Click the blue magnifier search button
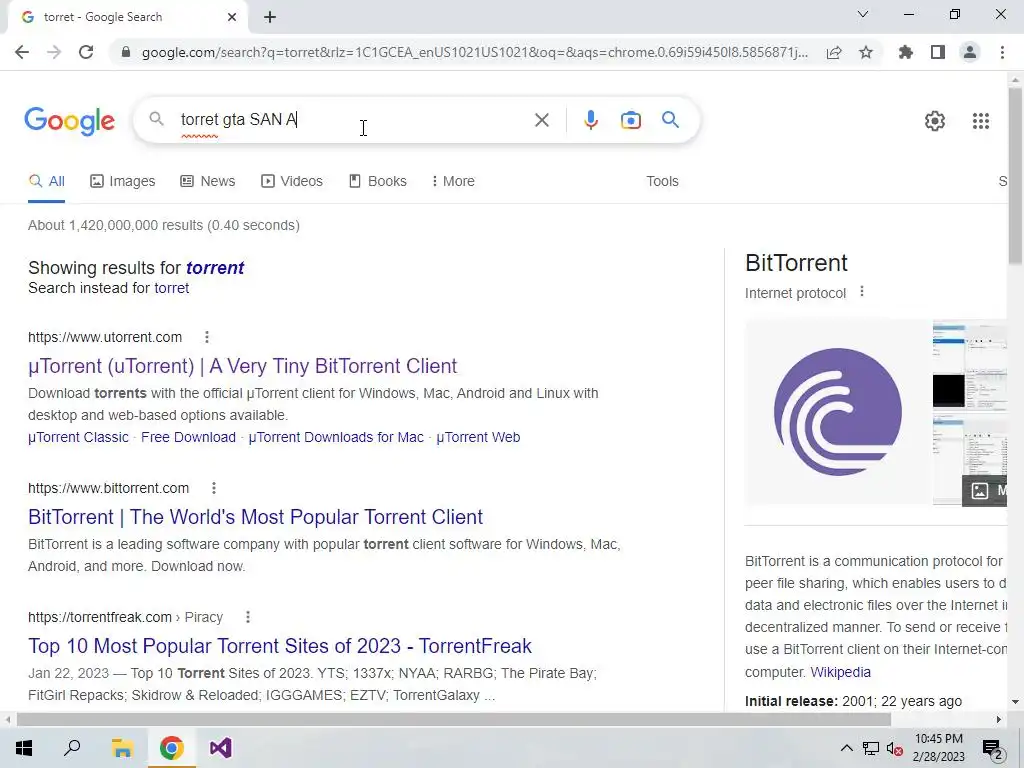Viewport: 1024px width, 768px height. click(670, 120)
